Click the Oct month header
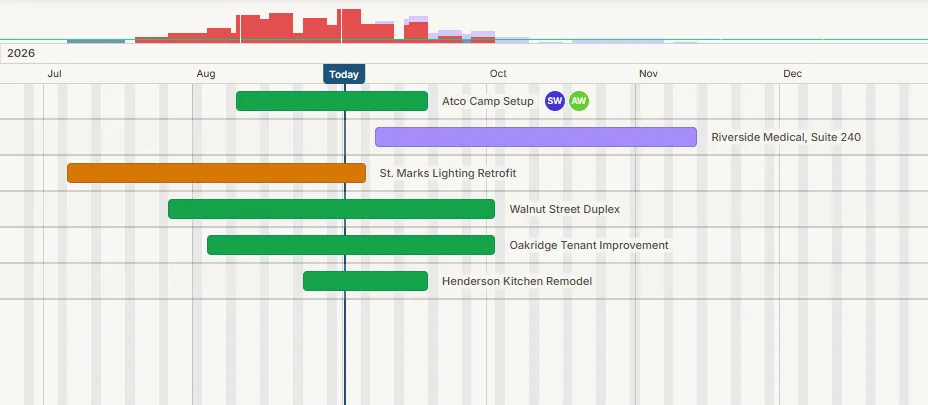 [498, 73]
